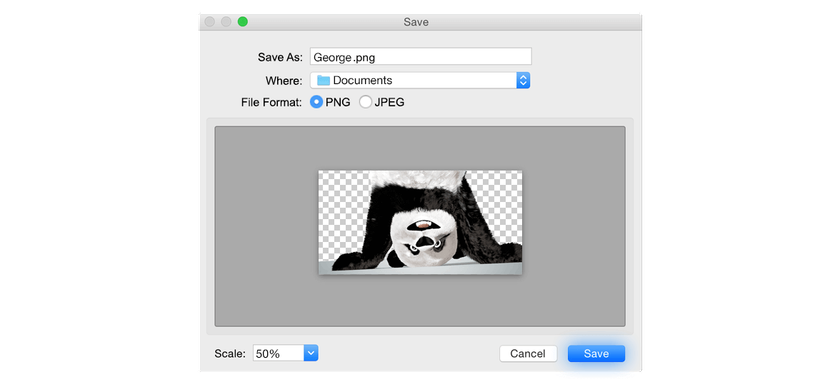This screenshot has width=840, height=379.
Task: Click the panda preview thumbnail
Action: point(420,222)
